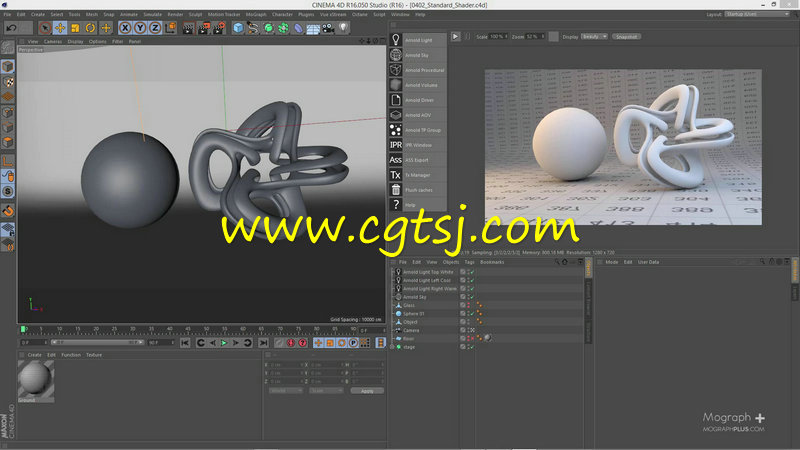Click the Render View clapperboard icon
Image resolution: width=800 pixels, height=450 pixels.
click(x=188, y=28)
